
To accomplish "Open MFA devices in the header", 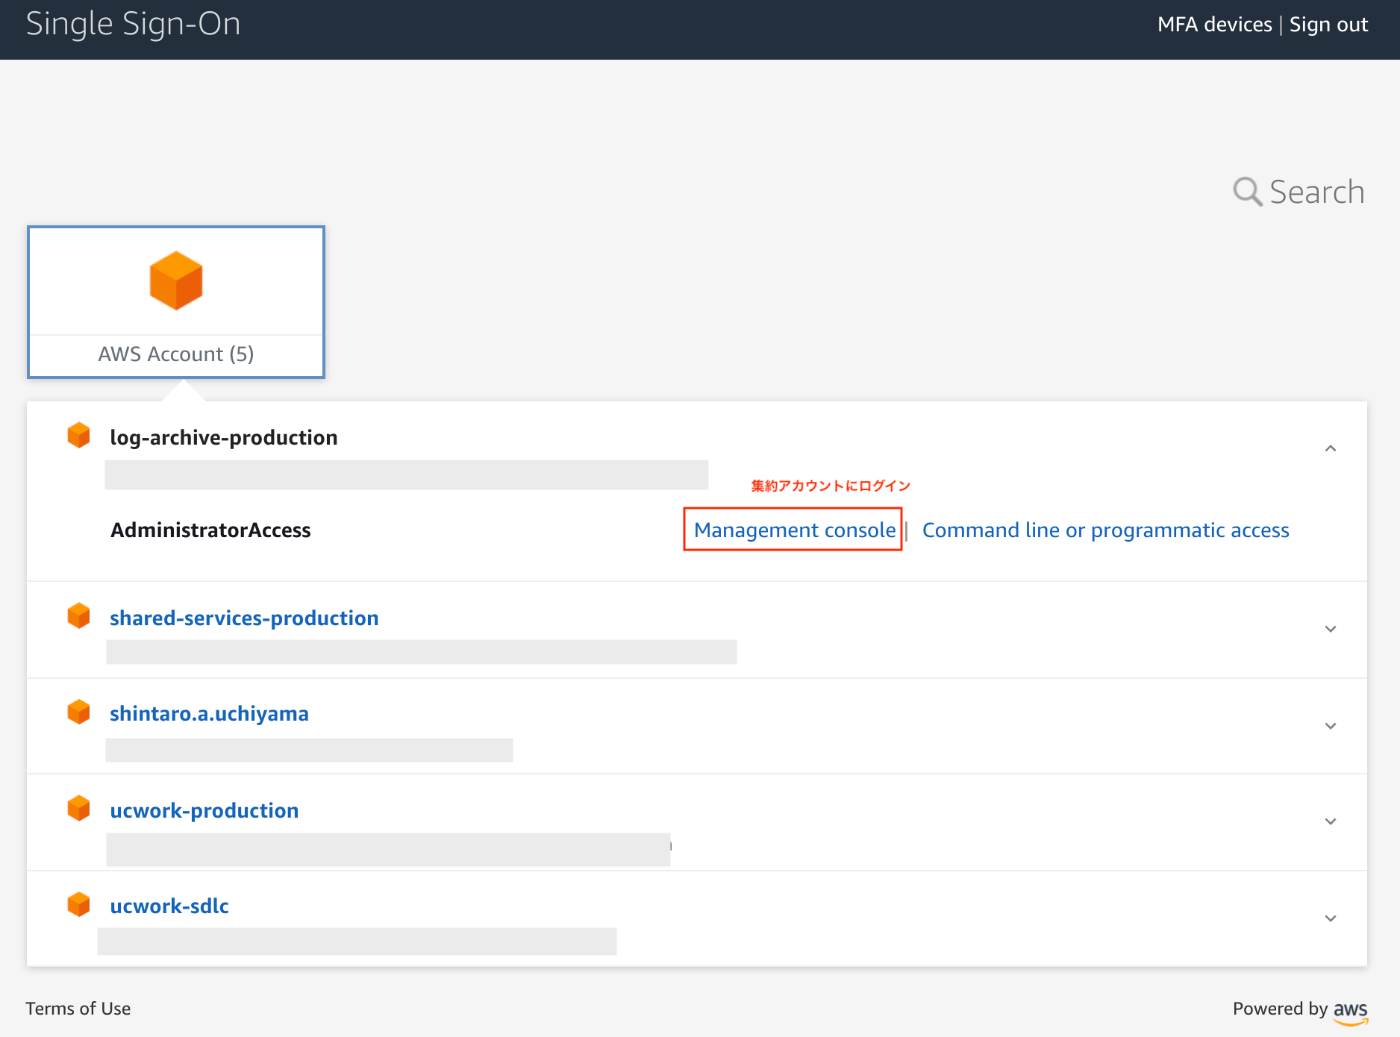I will click(x=1214, y=25).
